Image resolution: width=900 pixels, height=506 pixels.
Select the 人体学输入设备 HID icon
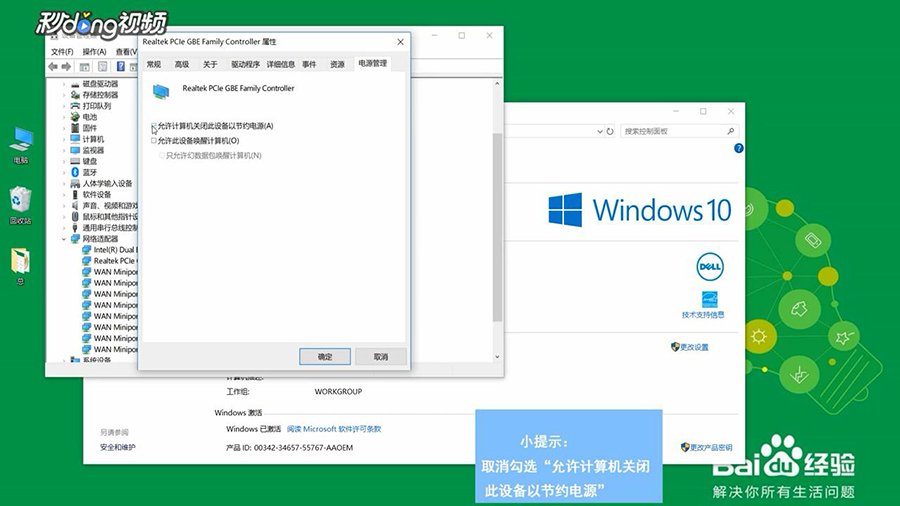pyautogui.click(x=75, y=184)
